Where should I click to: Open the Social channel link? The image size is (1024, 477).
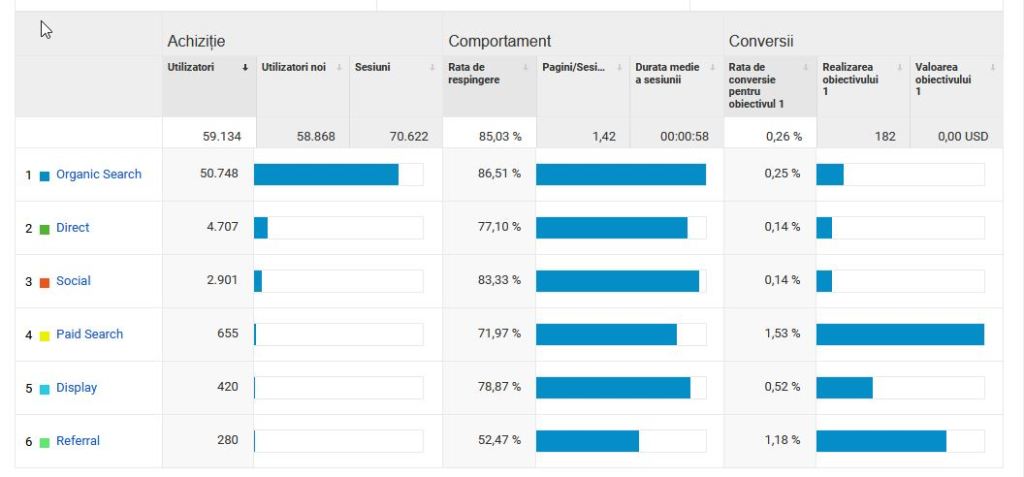tap(73, 281)
